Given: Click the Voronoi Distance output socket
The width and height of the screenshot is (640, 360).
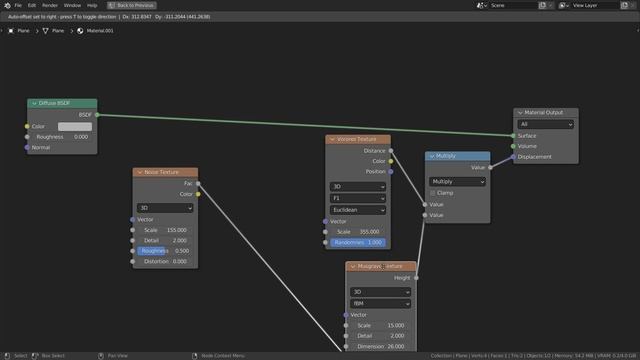Looking at the screenshot, I should (x=391, y=151).
